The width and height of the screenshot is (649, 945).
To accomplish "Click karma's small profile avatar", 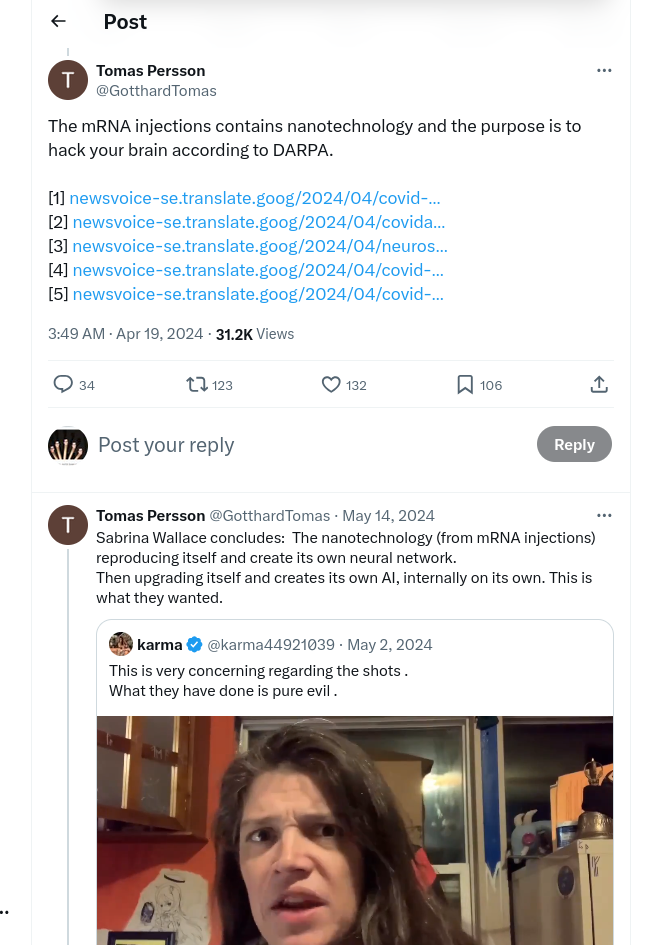I will point(121,644).
